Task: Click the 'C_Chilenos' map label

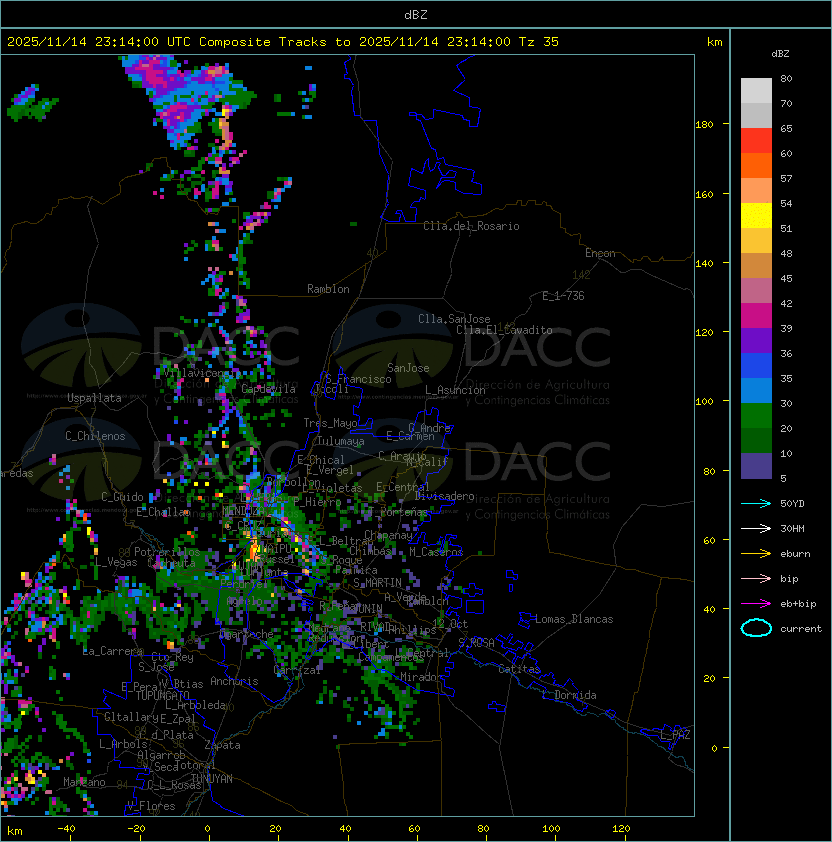Action: click(95, 436)
